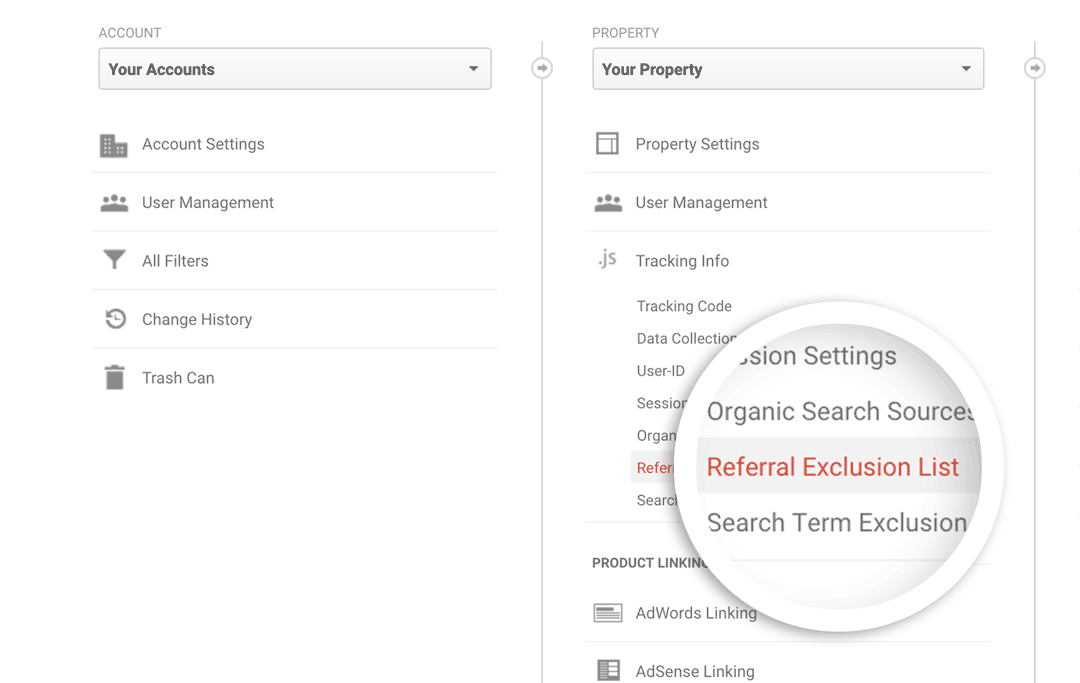Click the arrow button after the Property column
Screen dimensions: 1080x683
[1035, 68]
